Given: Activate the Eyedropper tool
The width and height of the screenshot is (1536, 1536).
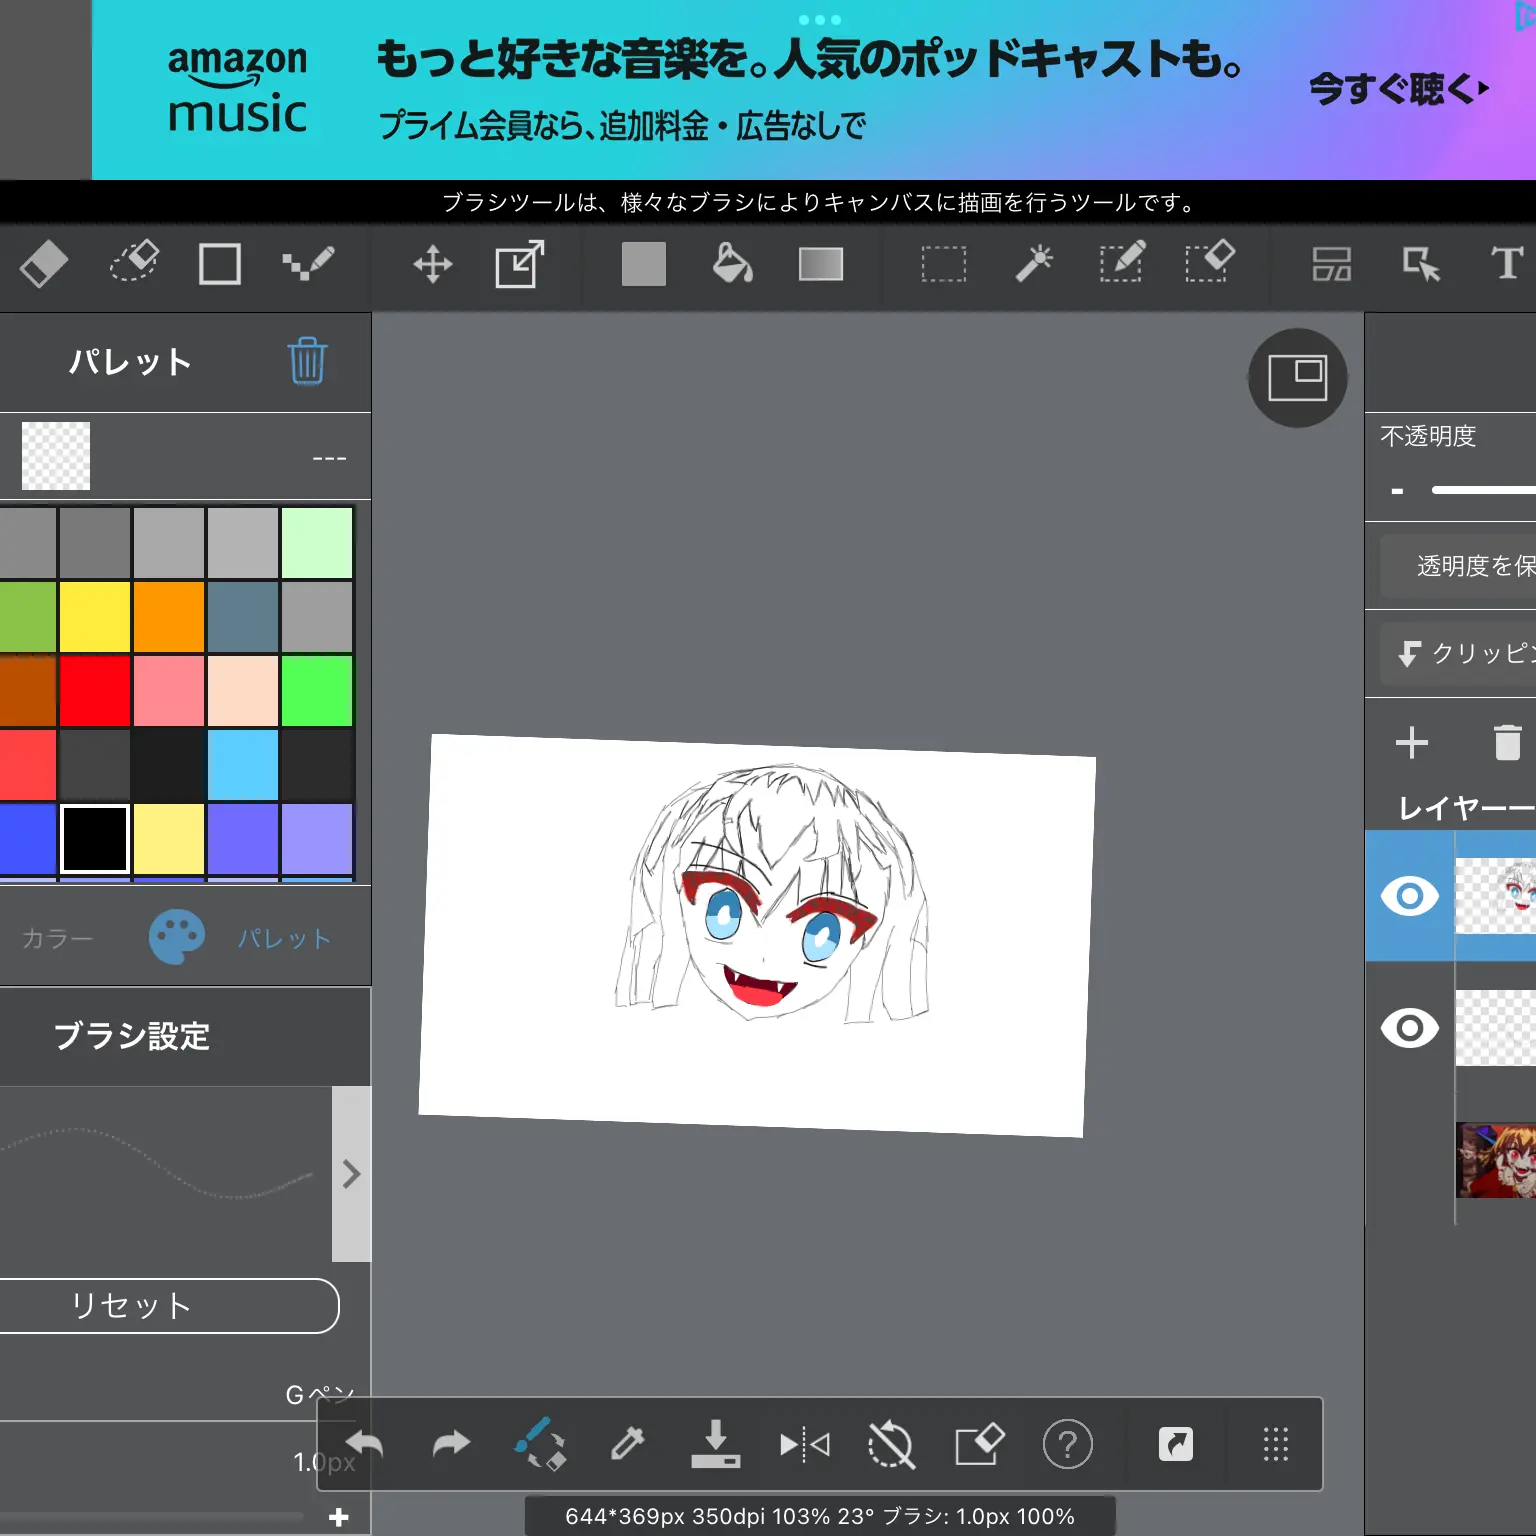Looking at the screenshot, I should pyautogui.click(x=628, y=1444).
